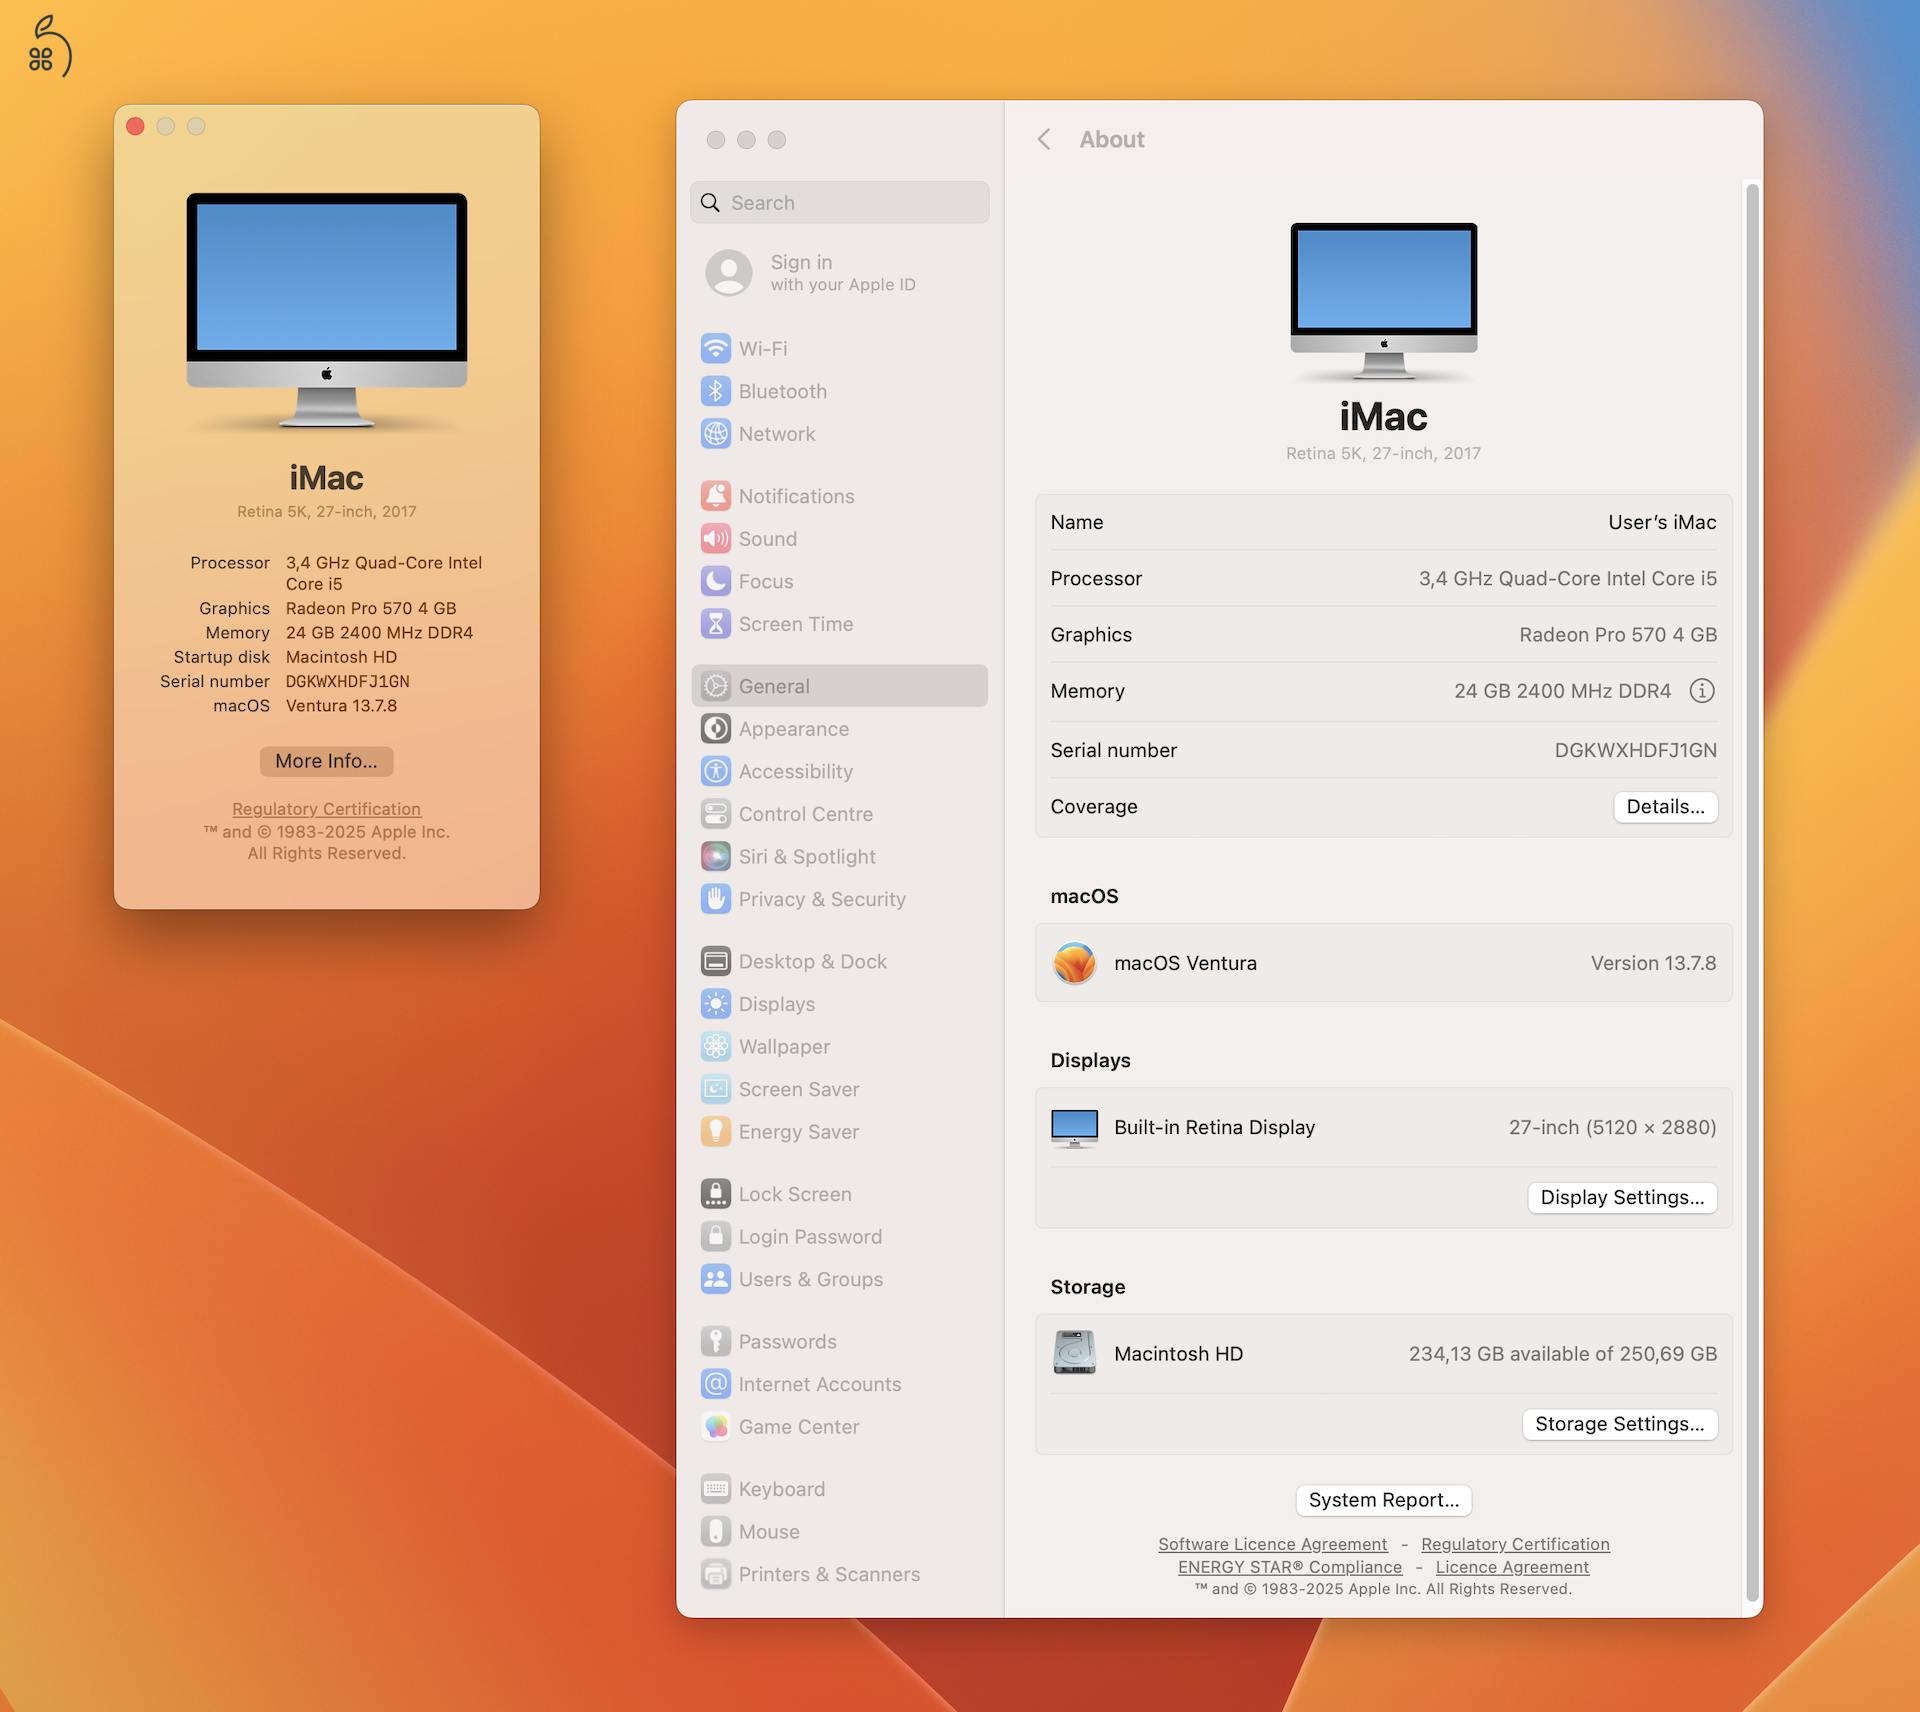Open Game Center icon
Screen dimensions: 1920x1712
pyautogui.click(x=715, y=1427)
